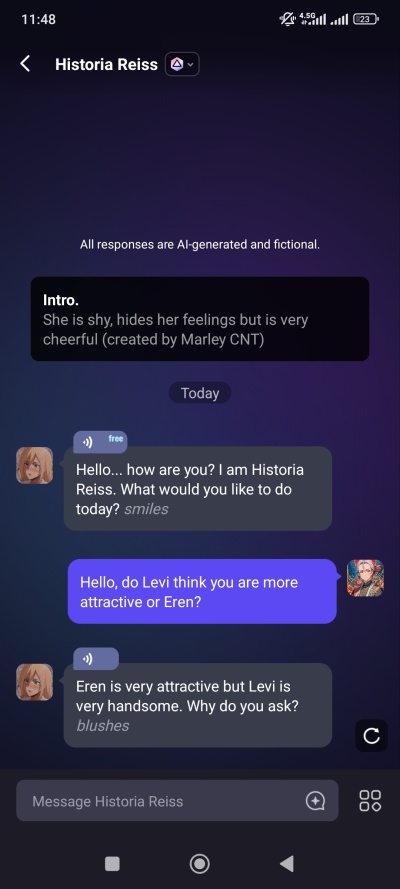Expand the Intro description card
Viewport: 400px width, 889px height.
[x=200, y=319]
